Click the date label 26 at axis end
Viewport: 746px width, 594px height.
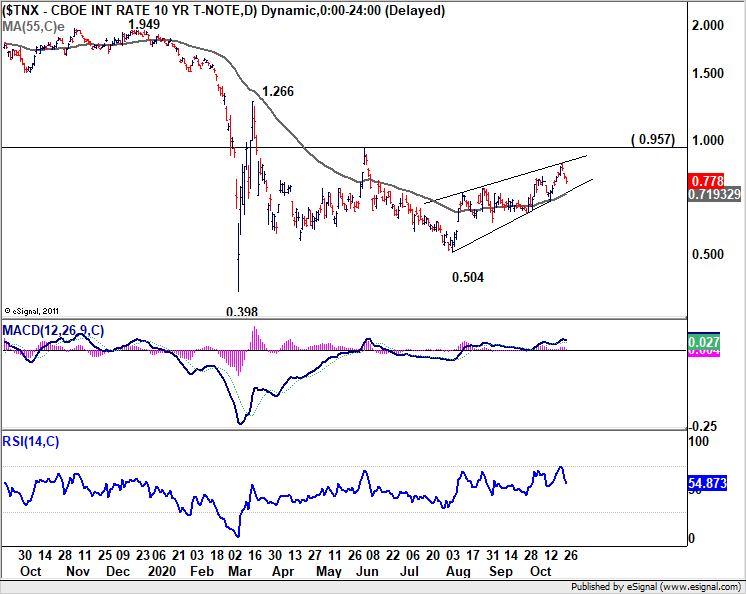(x=570, y=555)
